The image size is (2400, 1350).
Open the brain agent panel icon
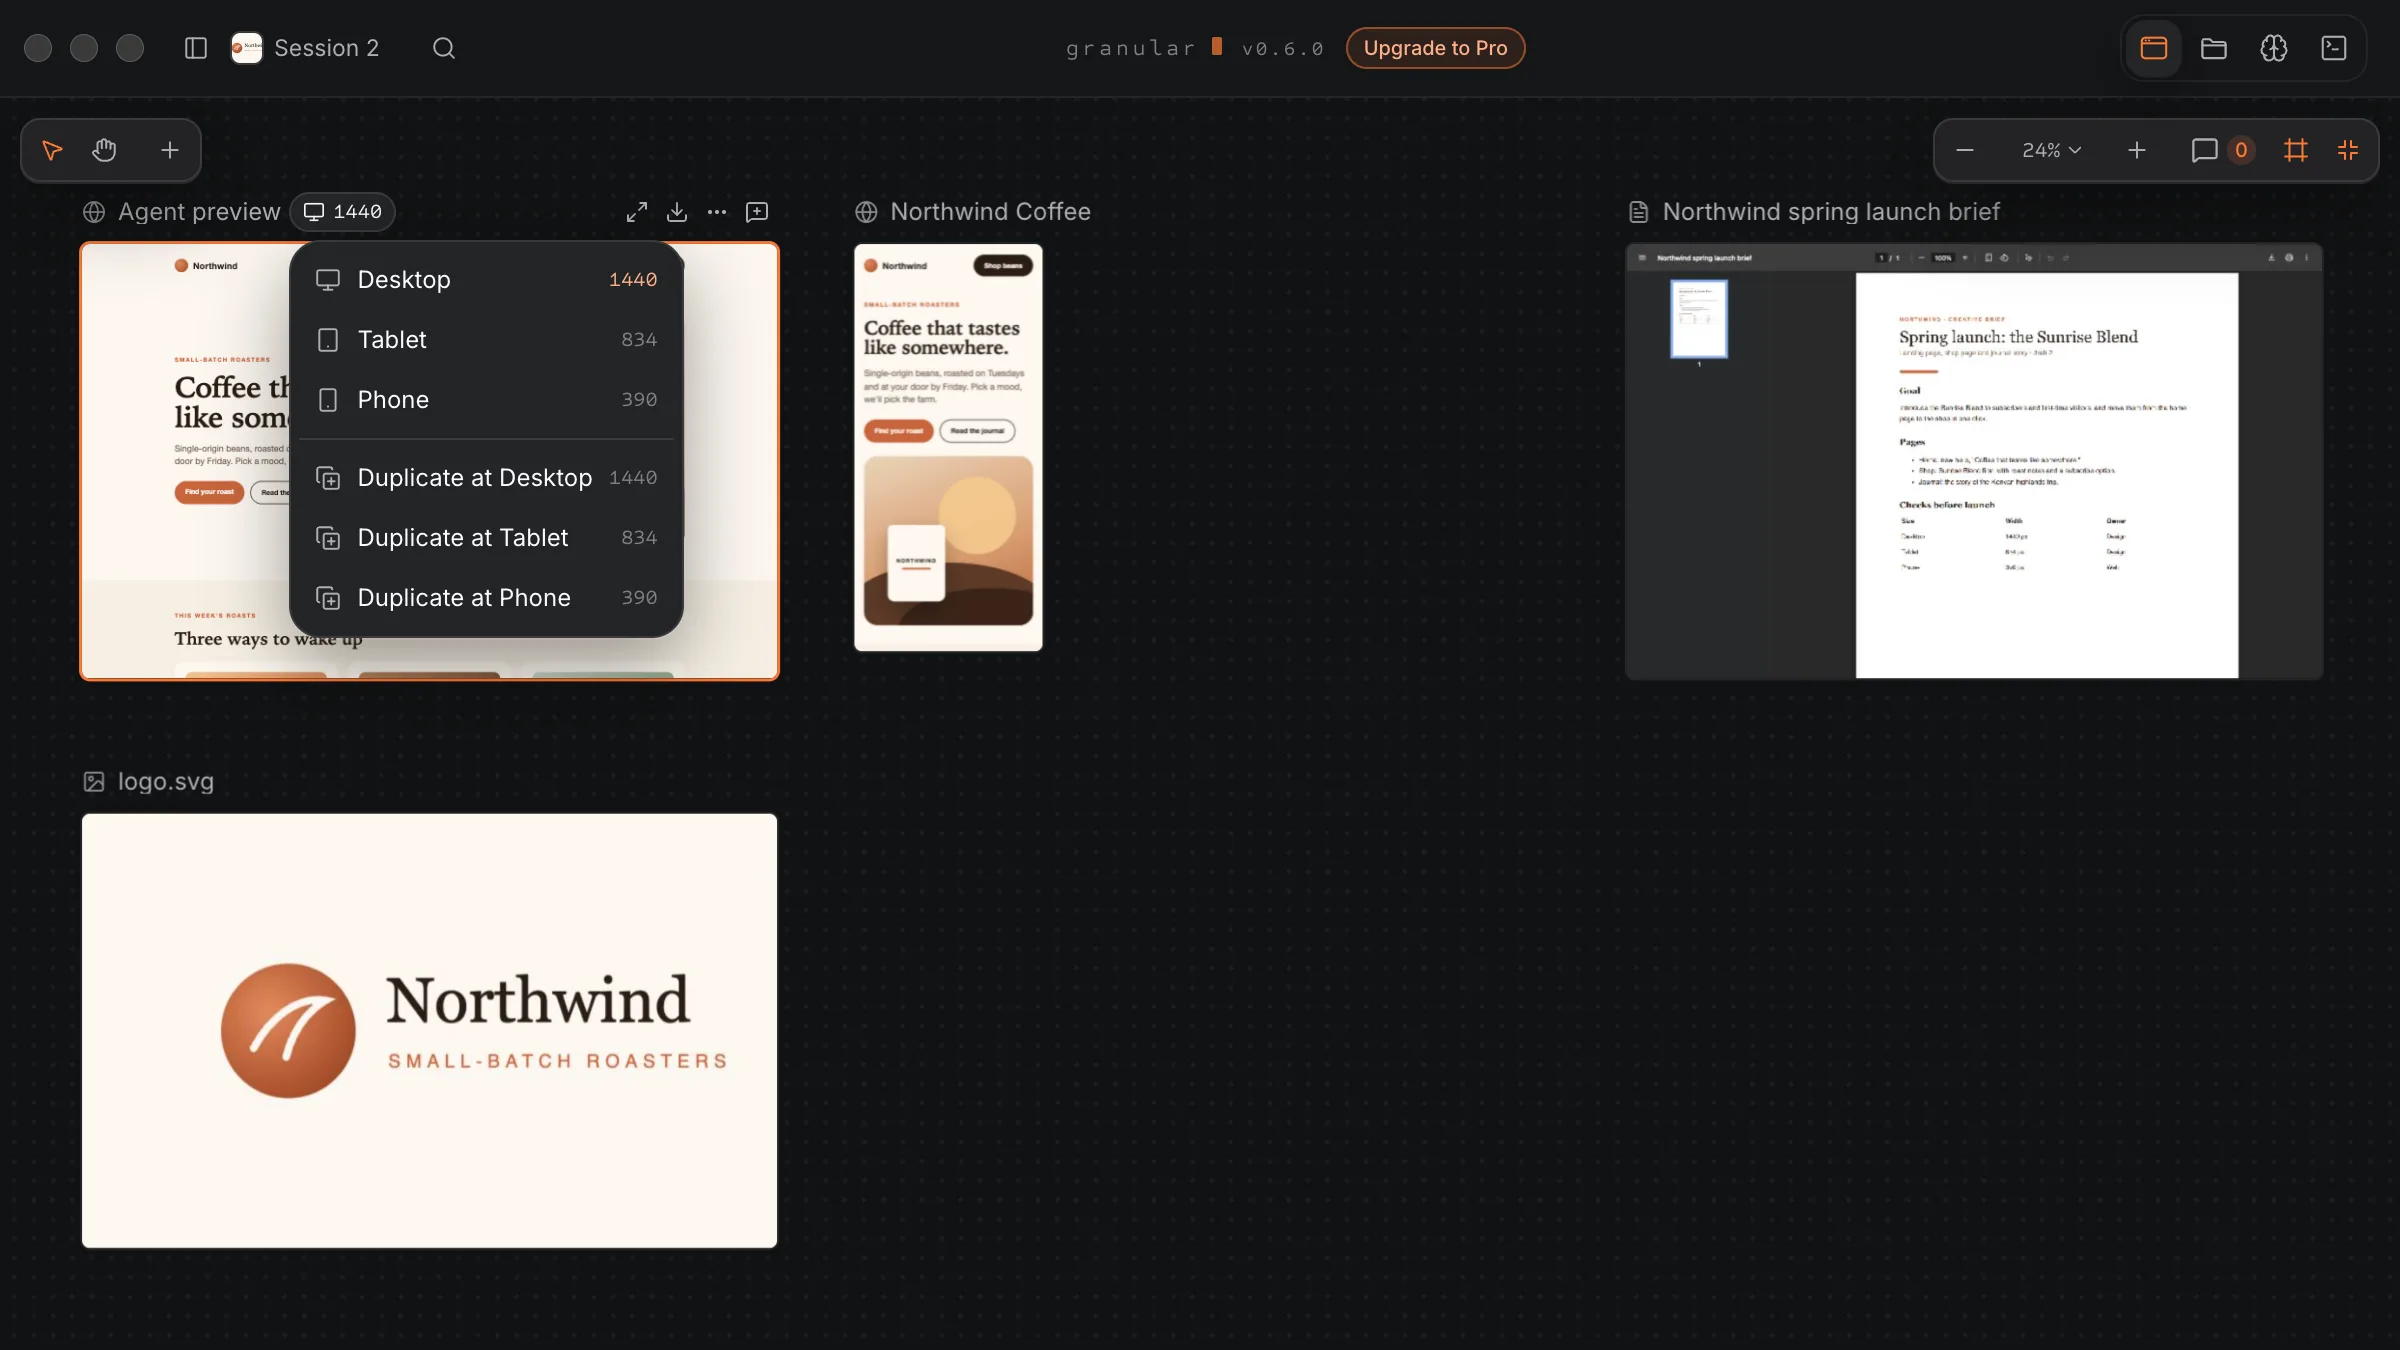[x=2274, y=48]
